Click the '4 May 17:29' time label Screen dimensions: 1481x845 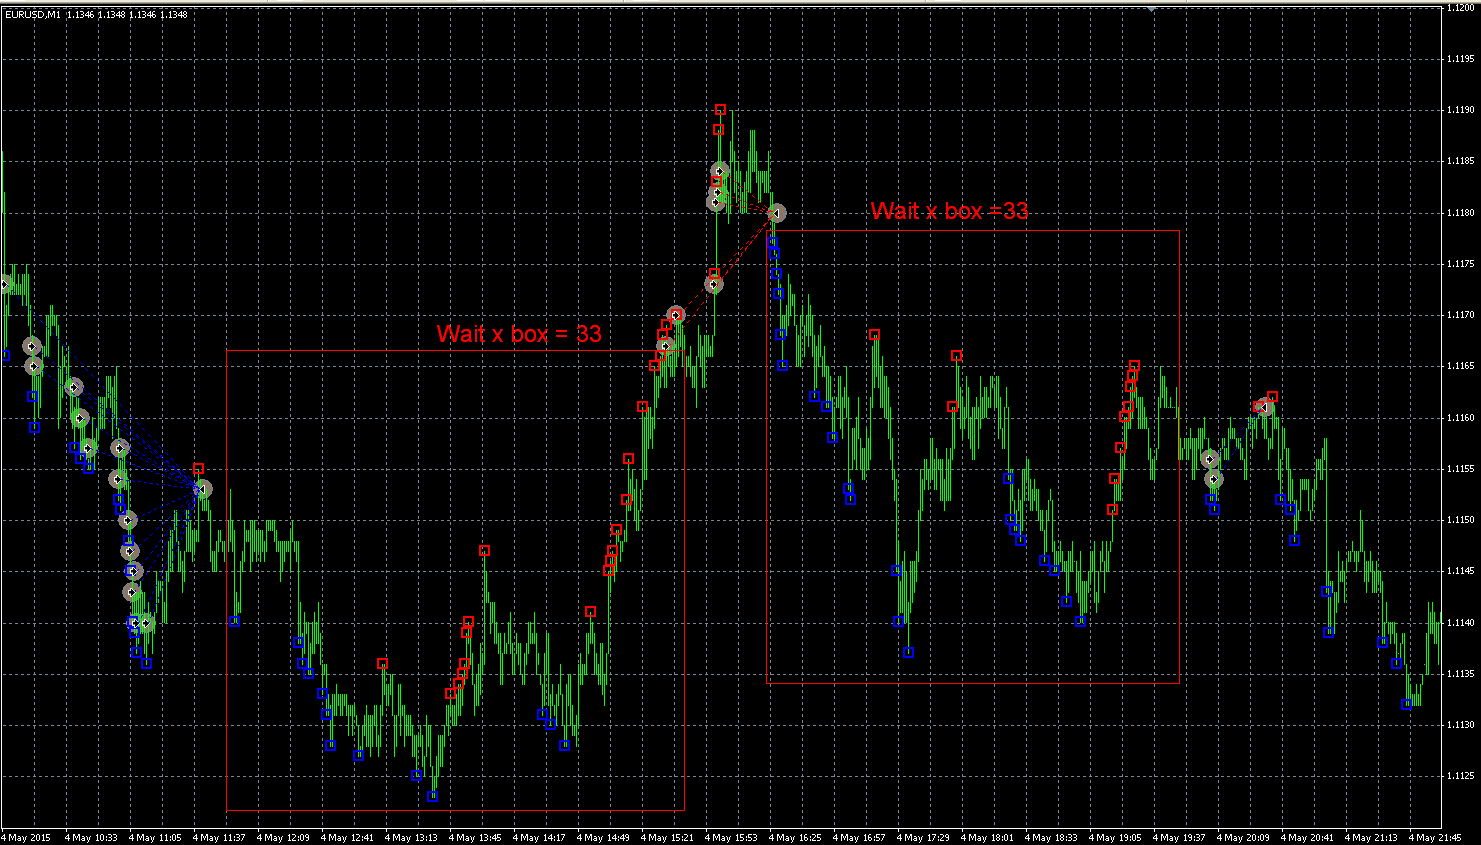click(x=923, y=838)
